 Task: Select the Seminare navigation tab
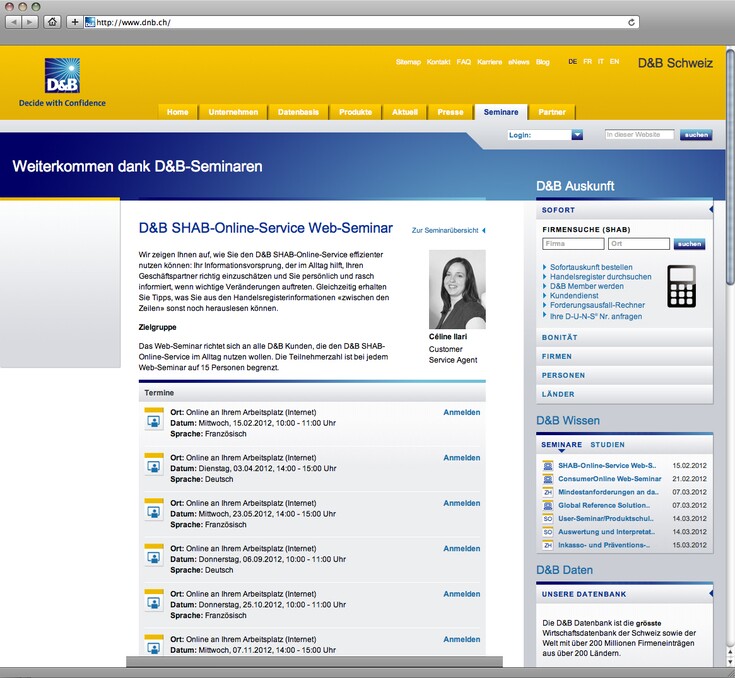point(501,112)
